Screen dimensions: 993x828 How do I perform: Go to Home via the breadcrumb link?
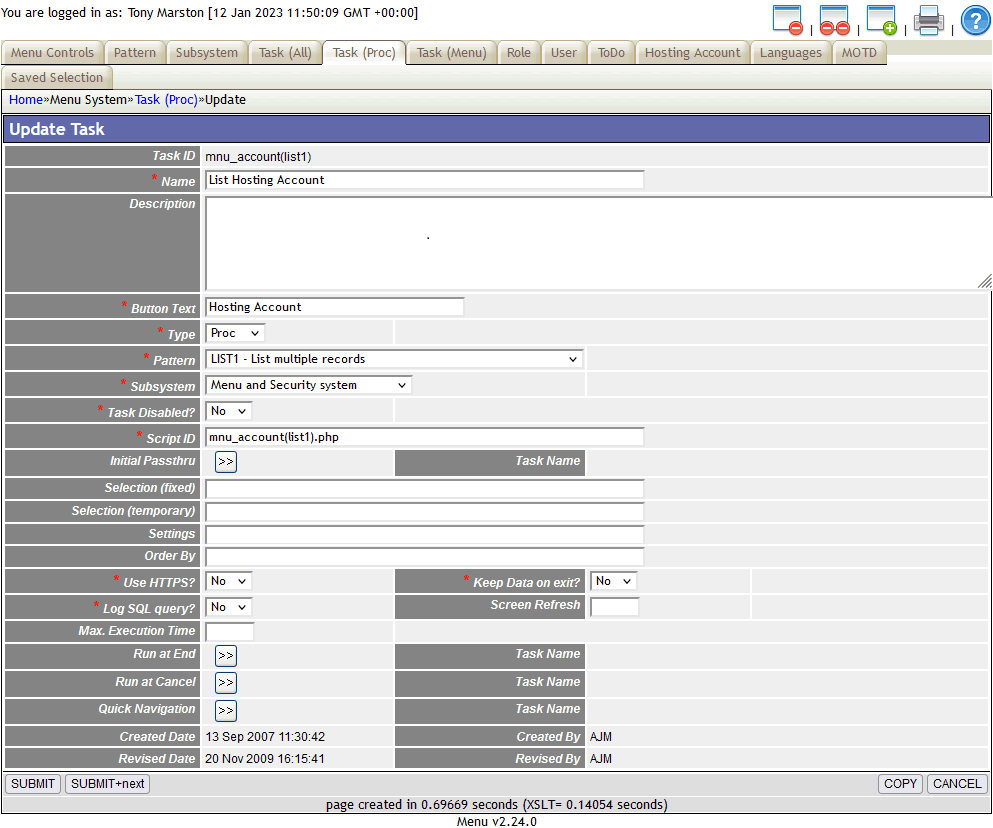[26, 99]
